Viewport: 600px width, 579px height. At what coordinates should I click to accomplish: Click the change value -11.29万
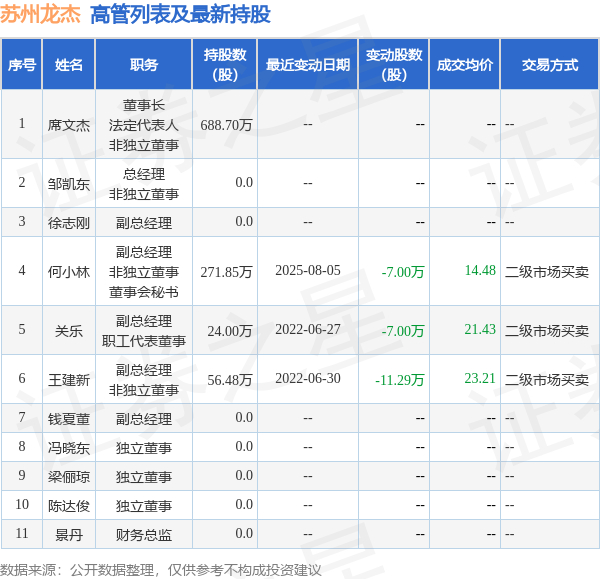pyautogui.click(x=400, y=380)
